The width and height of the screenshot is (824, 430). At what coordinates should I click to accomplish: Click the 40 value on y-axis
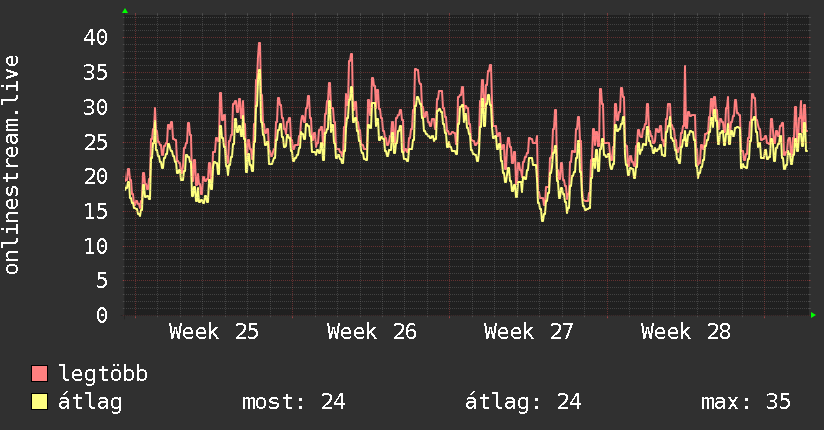[96, 37]
